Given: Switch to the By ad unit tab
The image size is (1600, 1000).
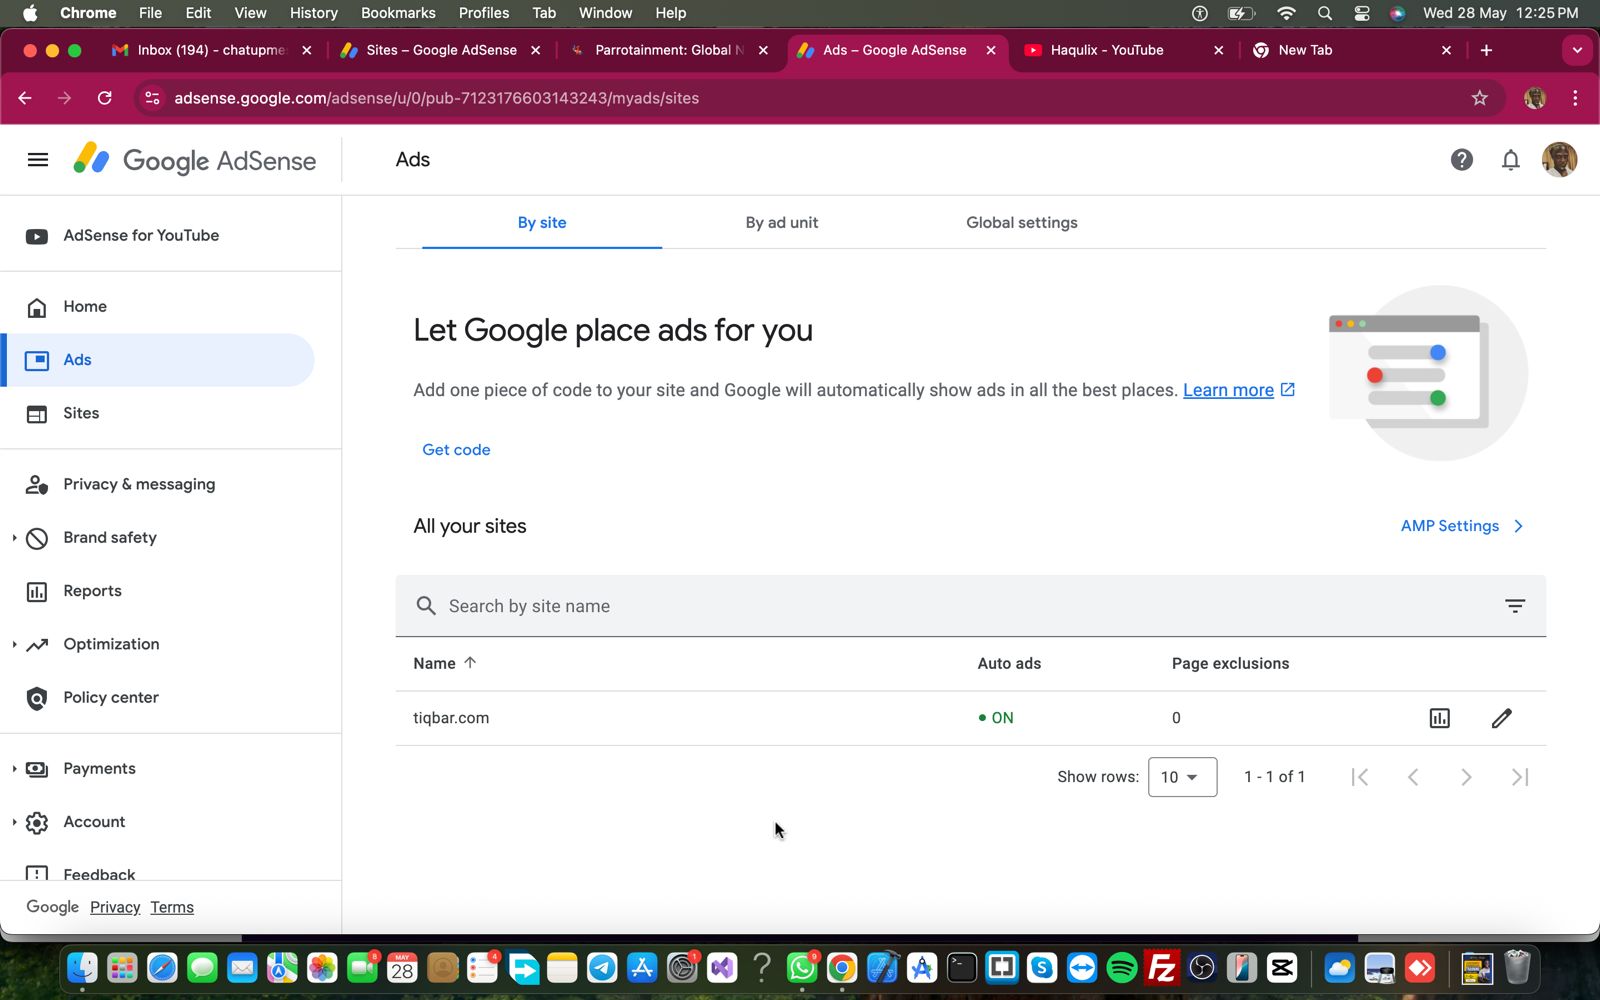Looking at the screenshot, I should click(781, 223).
